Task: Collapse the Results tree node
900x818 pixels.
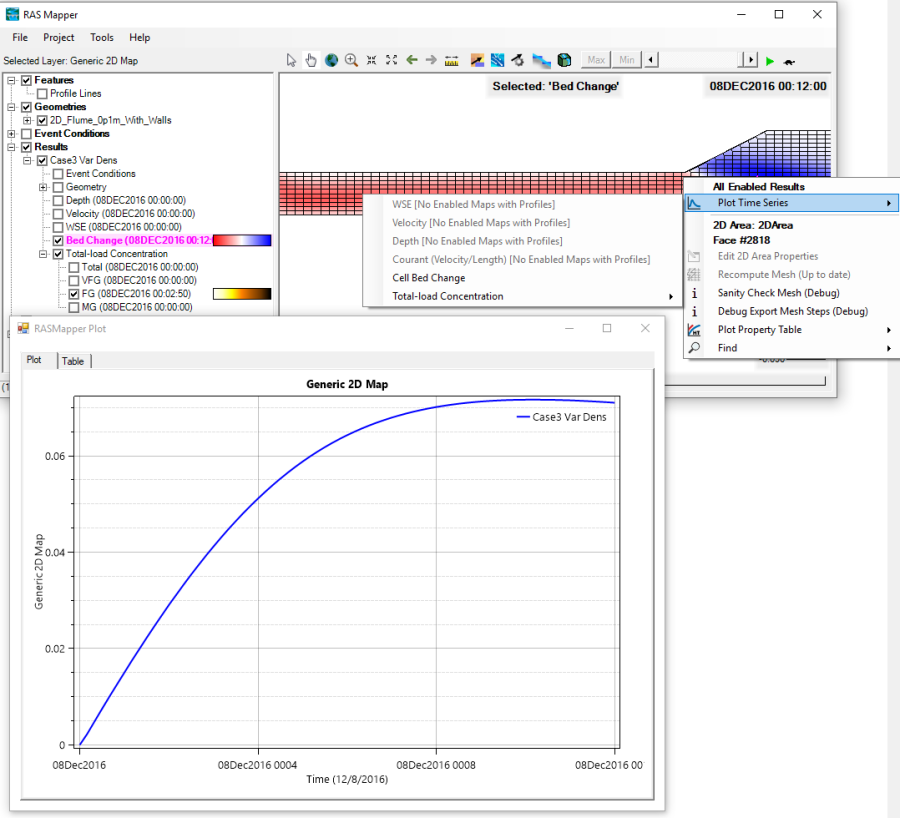Action: coord(11,146)
